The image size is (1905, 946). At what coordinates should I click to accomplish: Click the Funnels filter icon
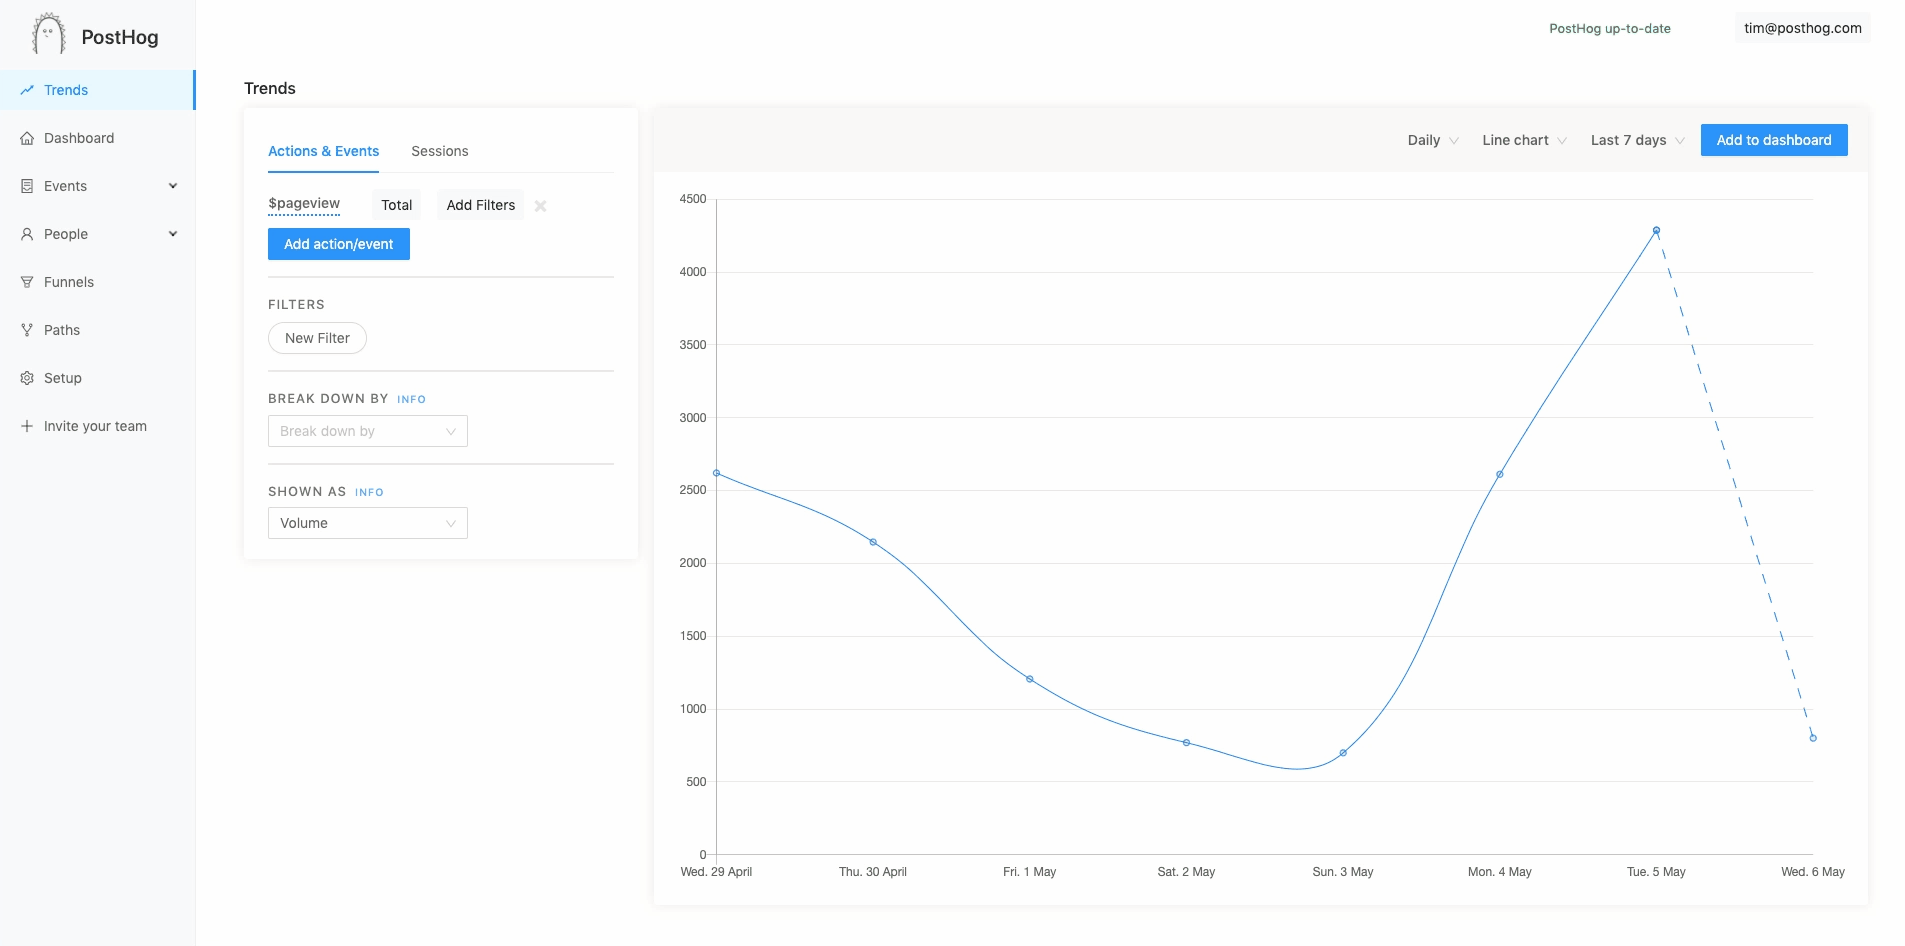click(27, 282)
